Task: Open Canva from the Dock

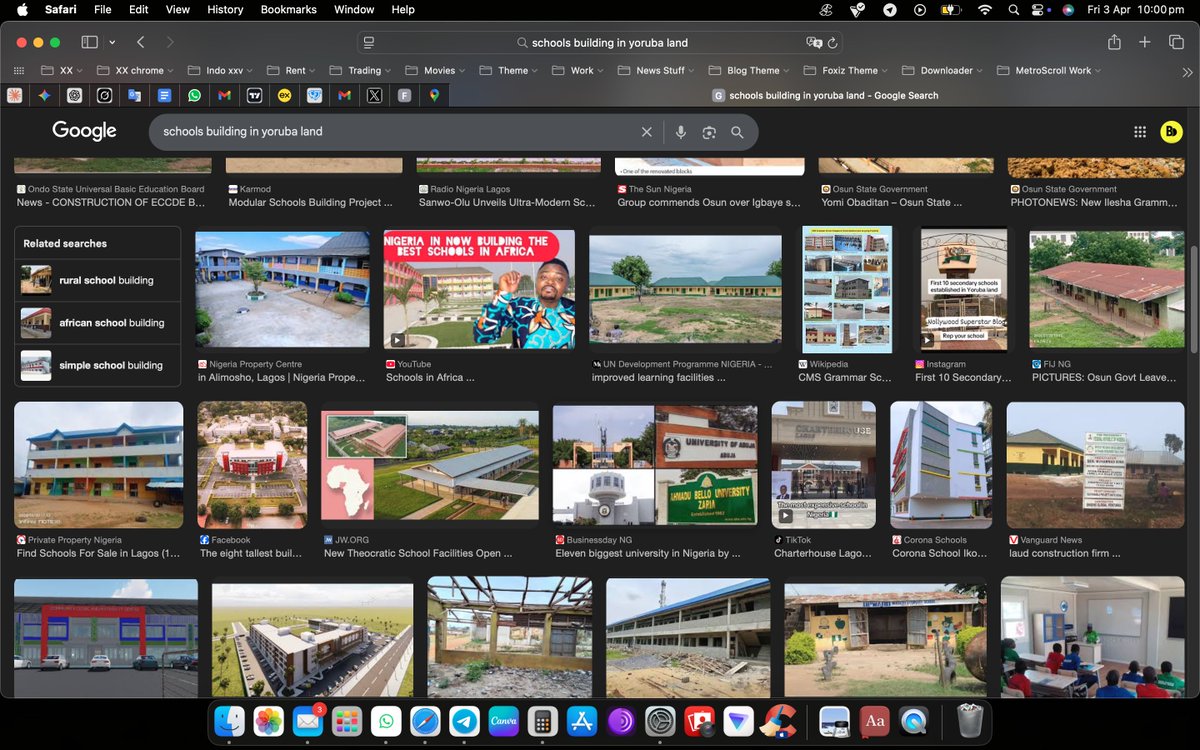Action: point(504,720)
